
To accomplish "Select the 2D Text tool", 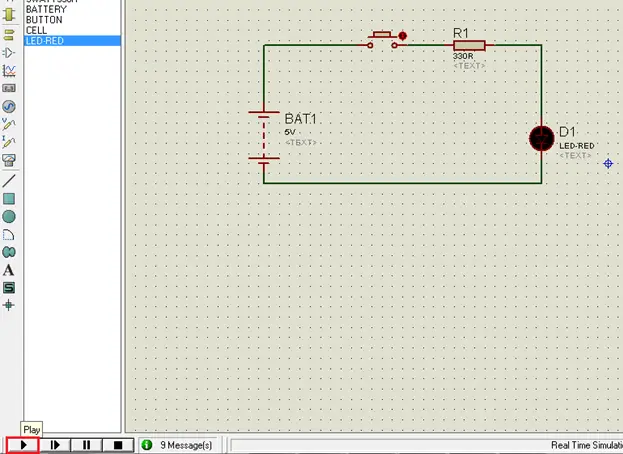I will (x=9, y=270).
